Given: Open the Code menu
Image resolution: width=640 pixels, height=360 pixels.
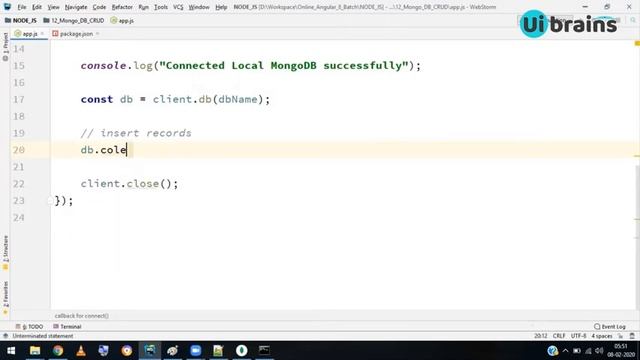Looking at the screenshot, I should coord(99,7).
